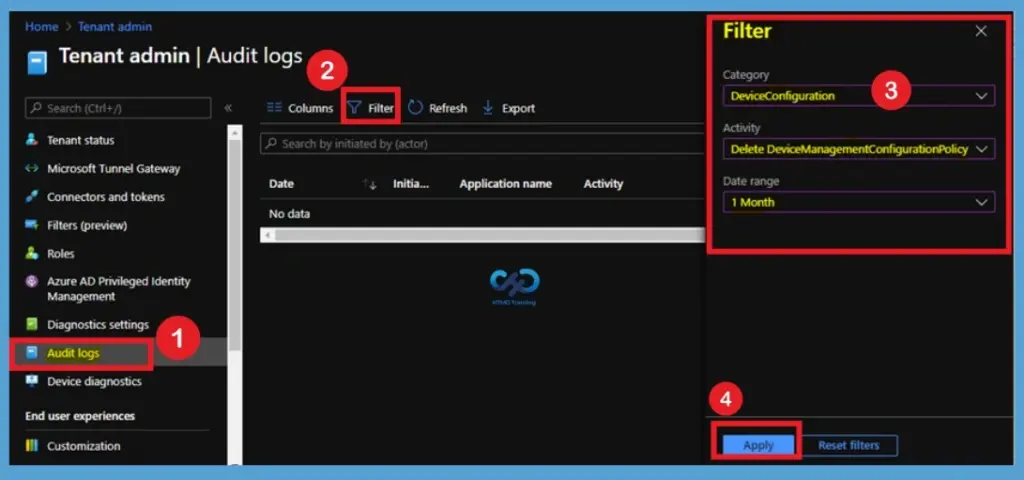Close the Filter panel with X
The width and height of the screenshot is (1024, 480).
(x=981, y=31)
